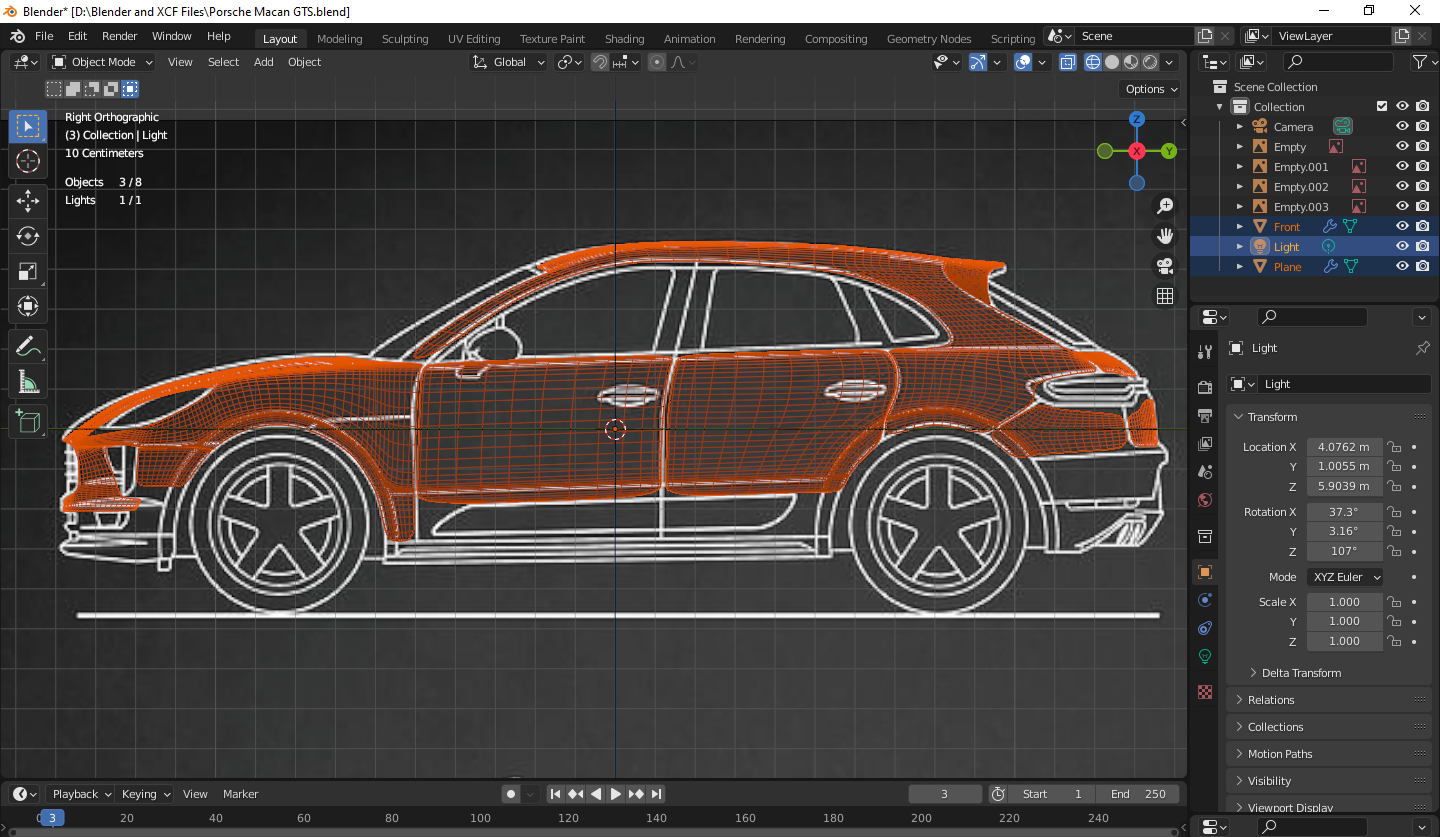This screenshot has width=1440, height=837.
Task: Open the Render properties tab
Action: [1205, 387]
